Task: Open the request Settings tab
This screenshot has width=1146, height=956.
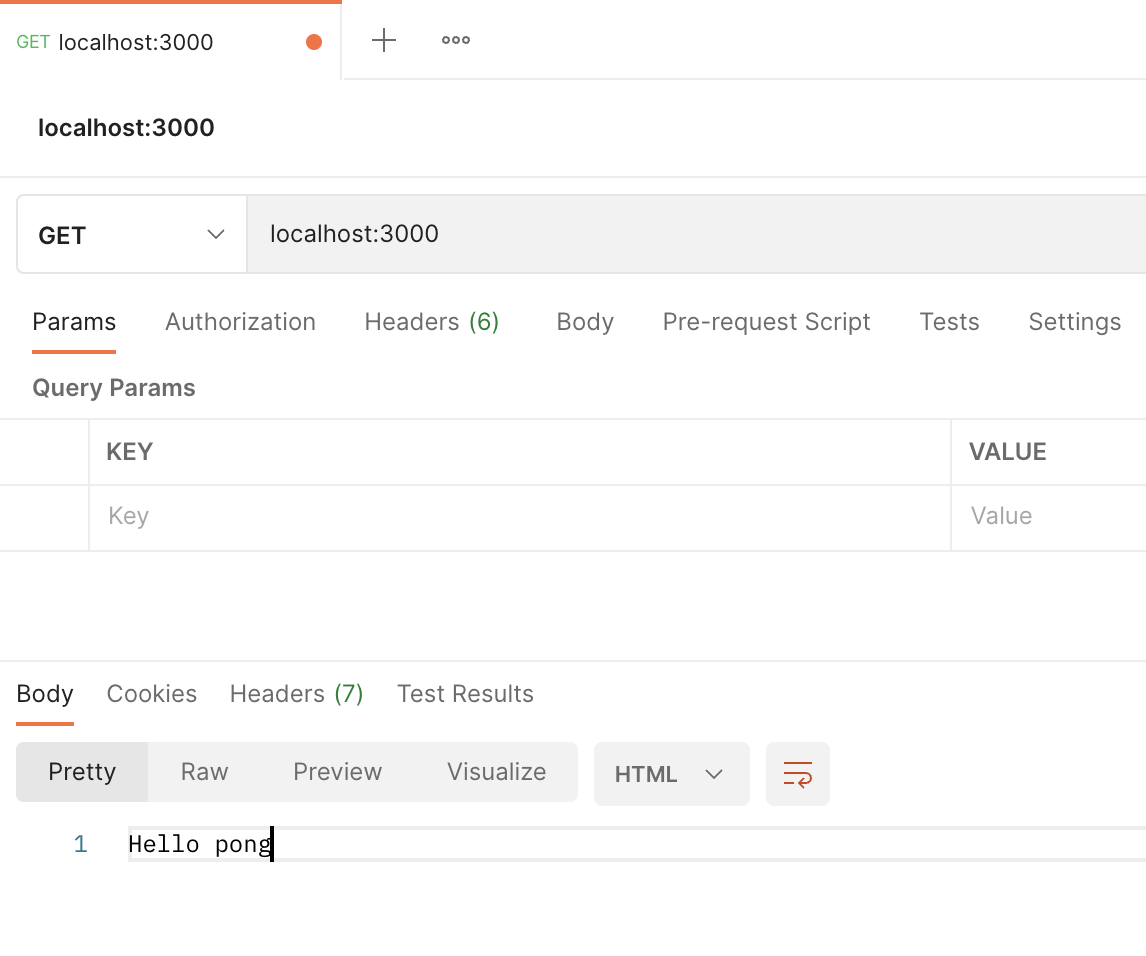Action: coord(1074,322)
